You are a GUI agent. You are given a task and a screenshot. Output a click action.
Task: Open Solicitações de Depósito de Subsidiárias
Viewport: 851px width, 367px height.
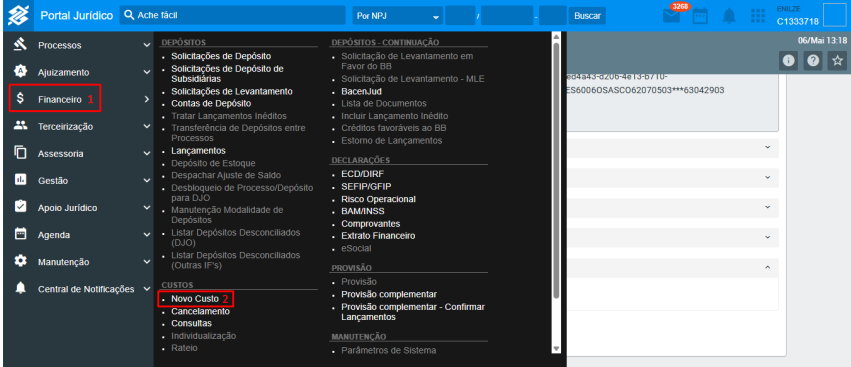pos(227,74)
